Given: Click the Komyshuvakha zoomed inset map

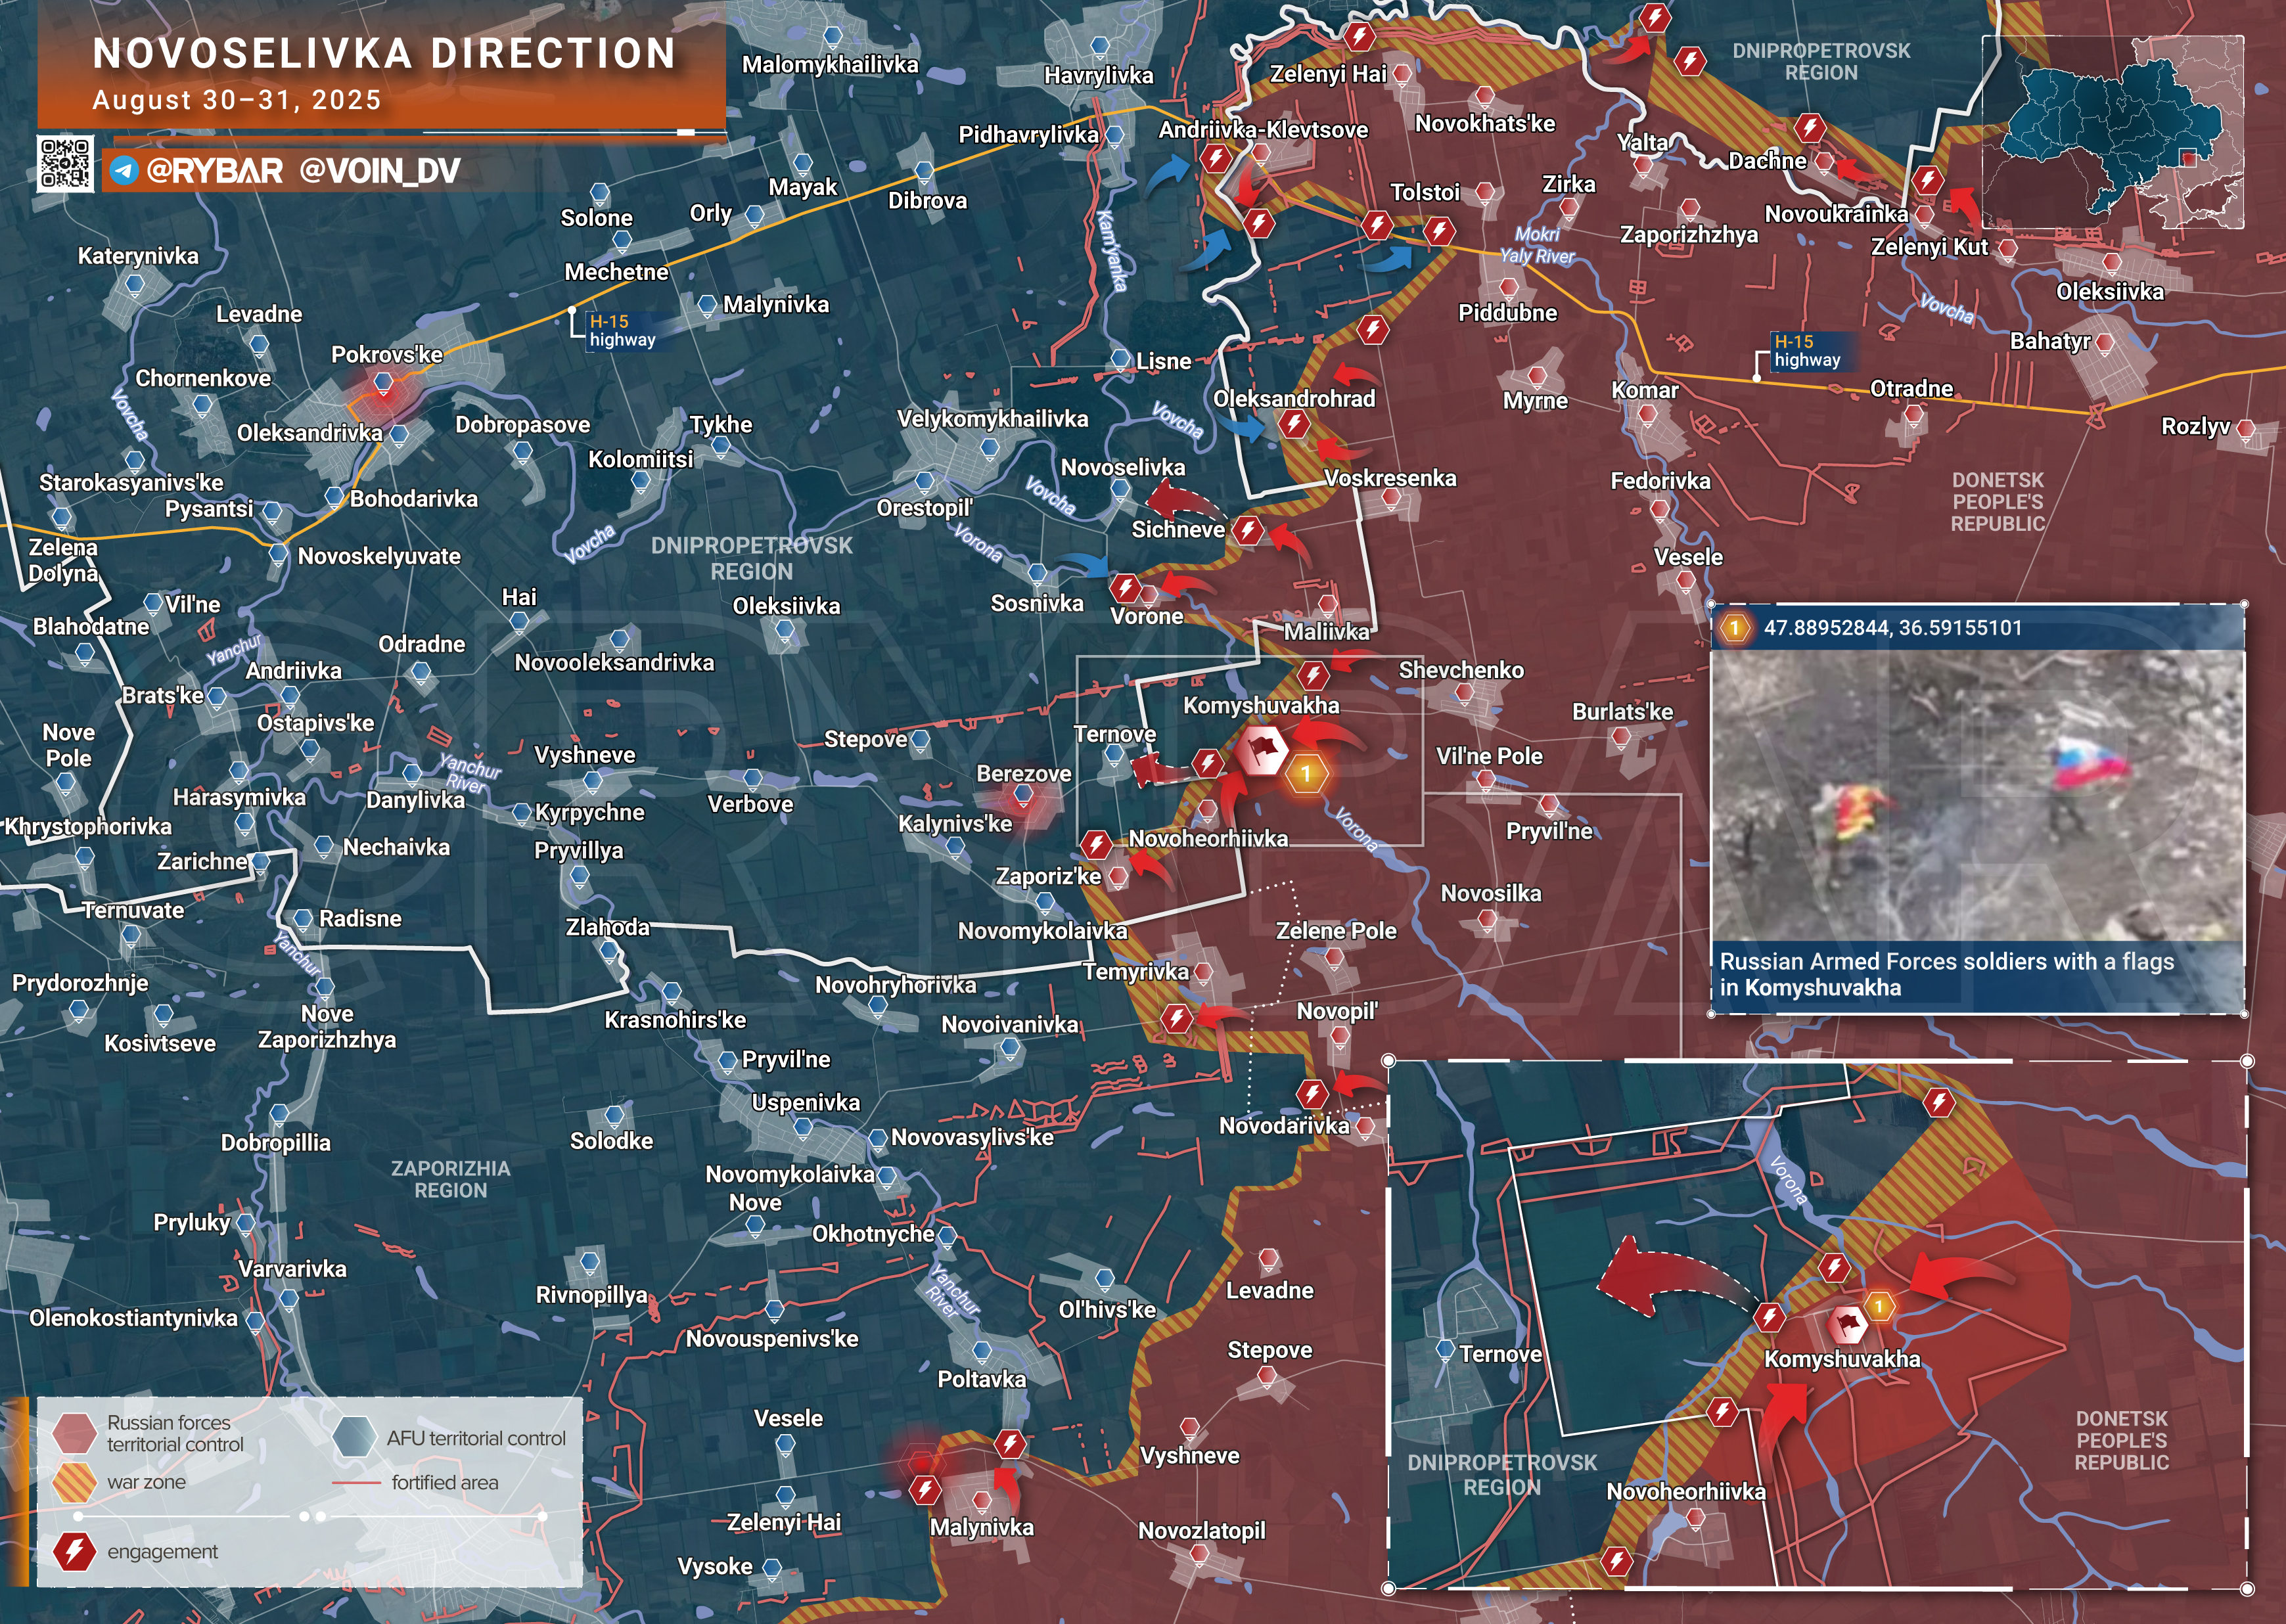Looking at the screenshot, I should [x=1817, y=1324].
